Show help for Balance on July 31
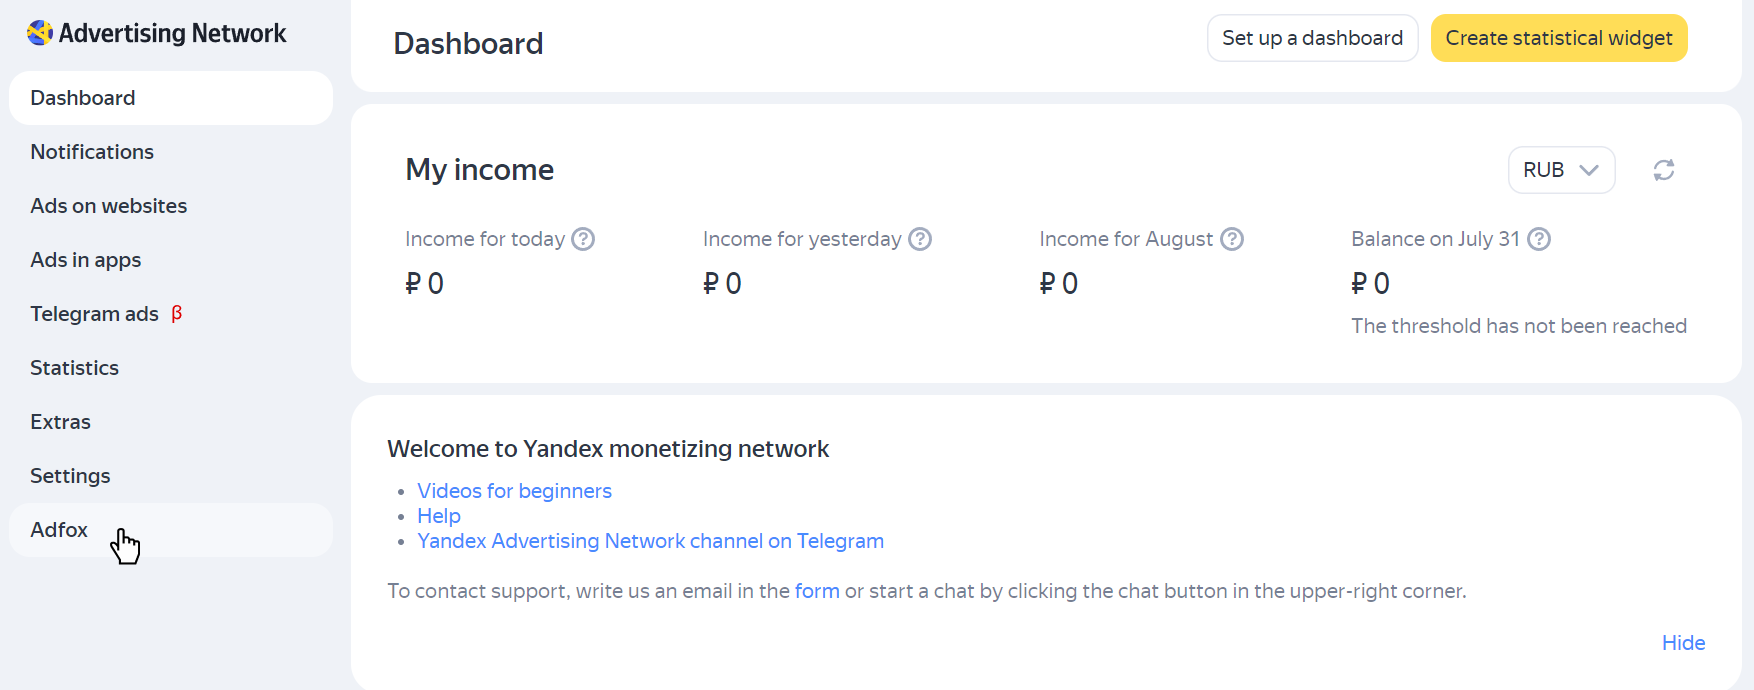The image size is (1754, 690). tap(1539, 239)
